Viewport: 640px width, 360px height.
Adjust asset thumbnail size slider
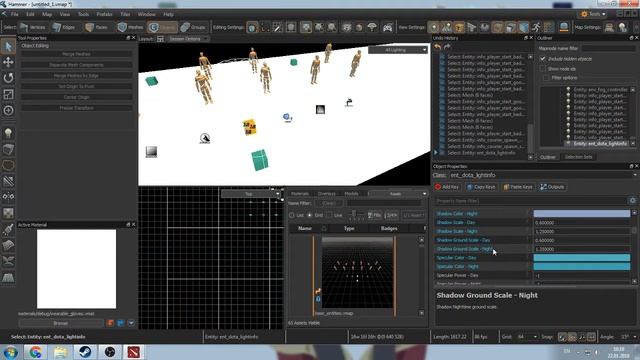tap(354, 215)
